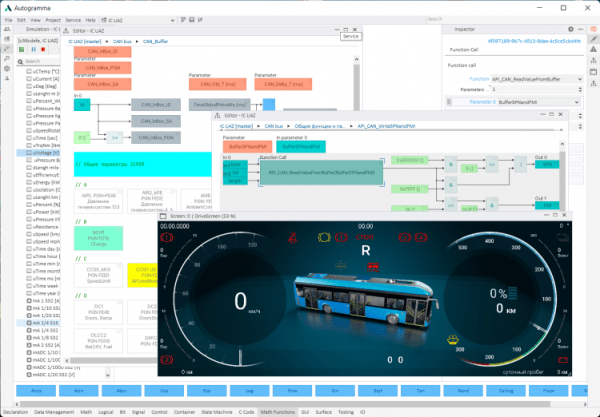Open the File menu
Image resolution: width=600 pixels, height=417 pixels.
coord(8,20)
